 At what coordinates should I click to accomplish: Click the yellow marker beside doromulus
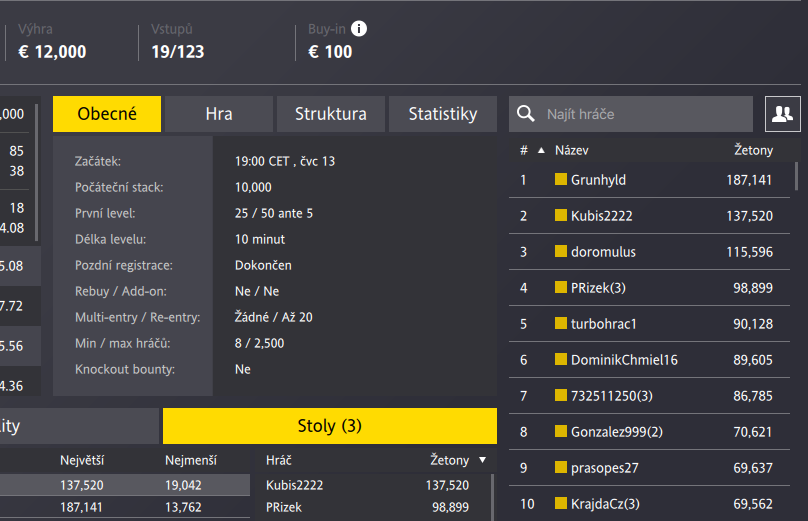561,252
